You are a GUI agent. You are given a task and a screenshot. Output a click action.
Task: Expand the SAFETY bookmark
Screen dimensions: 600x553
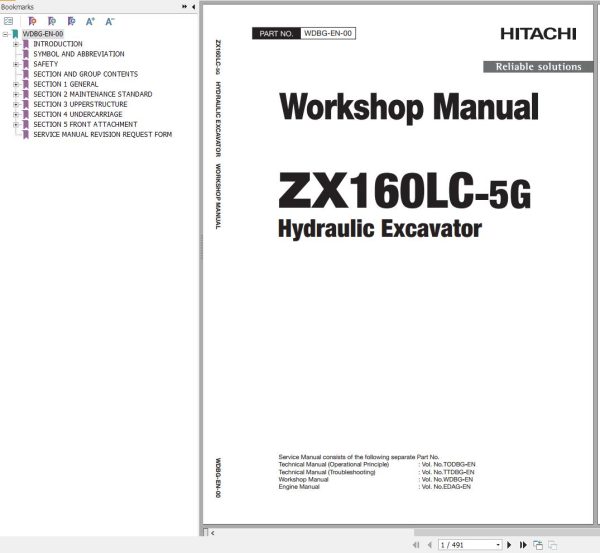pos(16,64)
